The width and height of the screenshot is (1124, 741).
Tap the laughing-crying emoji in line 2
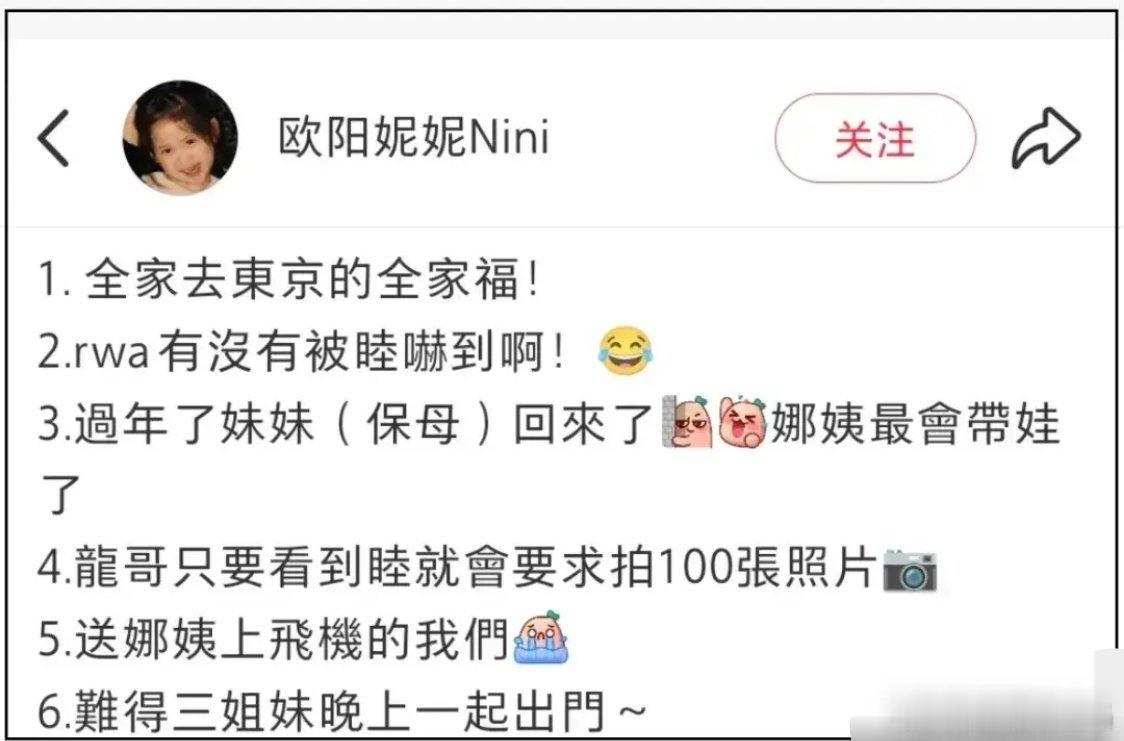coord(625,350)
